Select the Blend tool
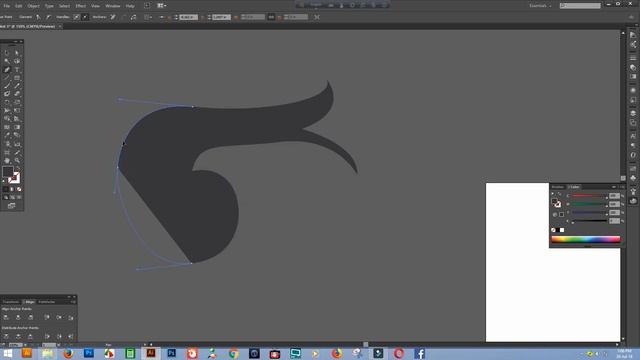The image size is (640, 360). [x=17, y=135]
